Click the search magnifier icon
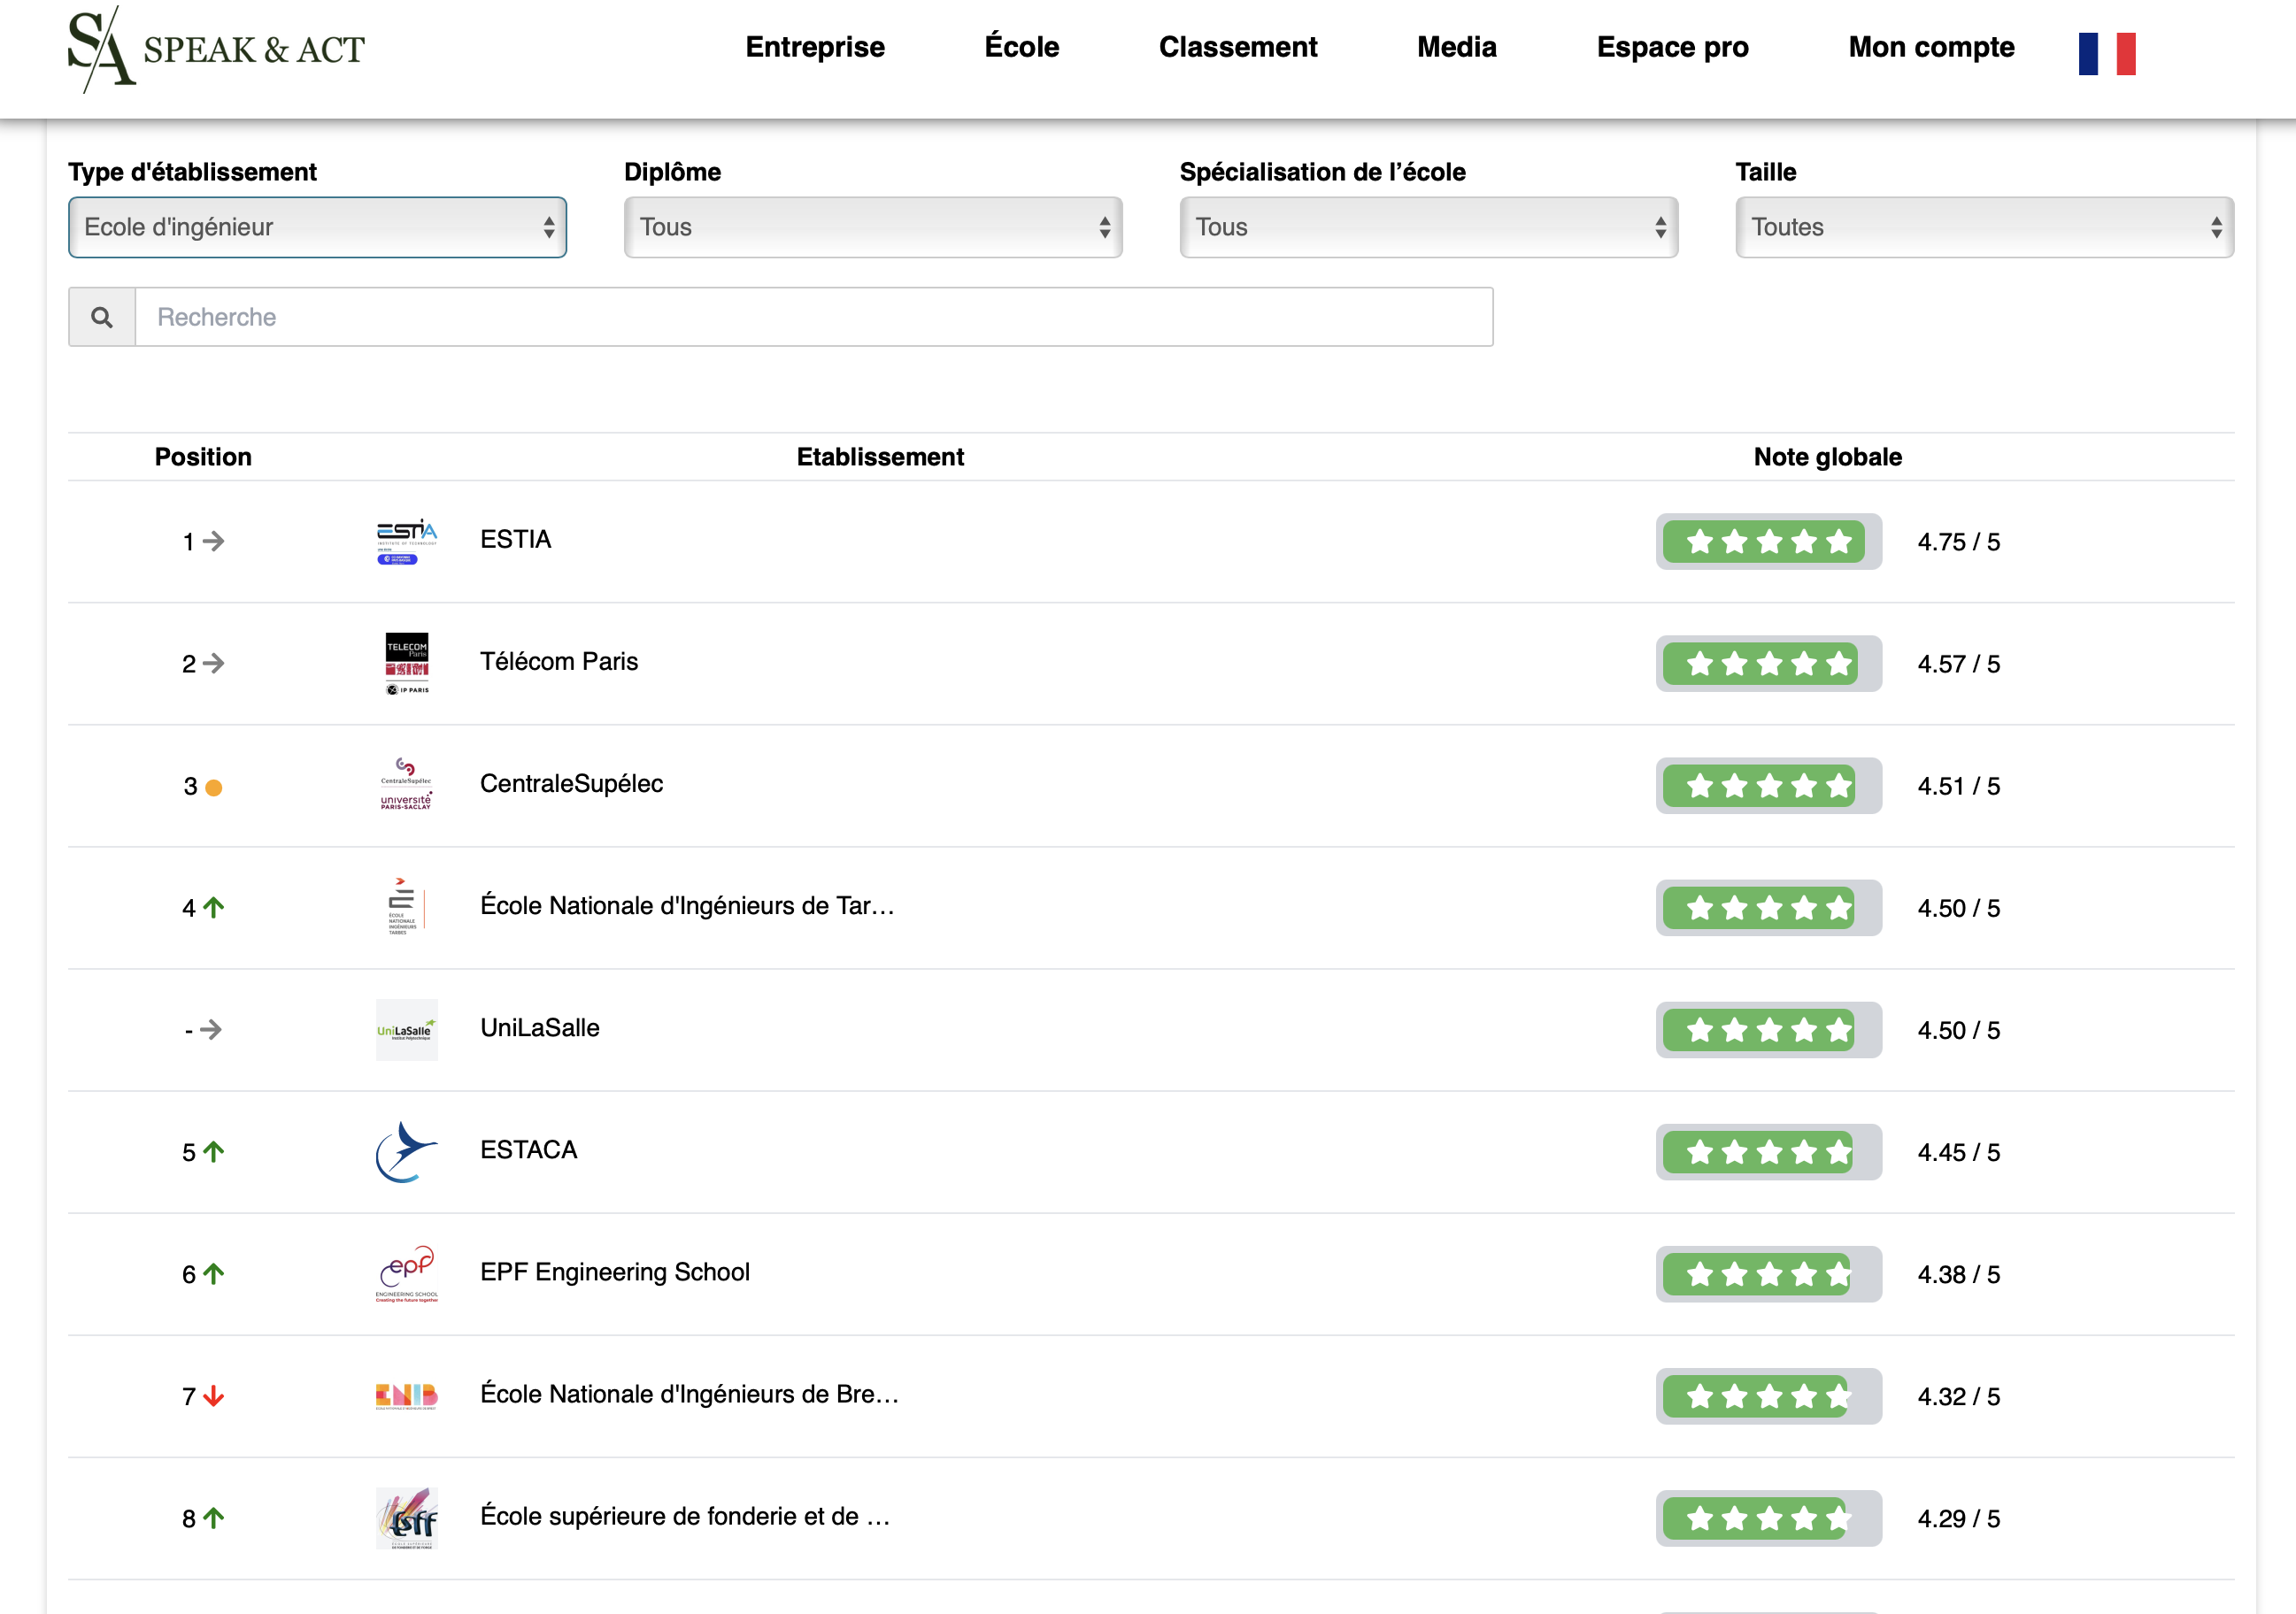The image size is (2296, 1614). [102, 317]
